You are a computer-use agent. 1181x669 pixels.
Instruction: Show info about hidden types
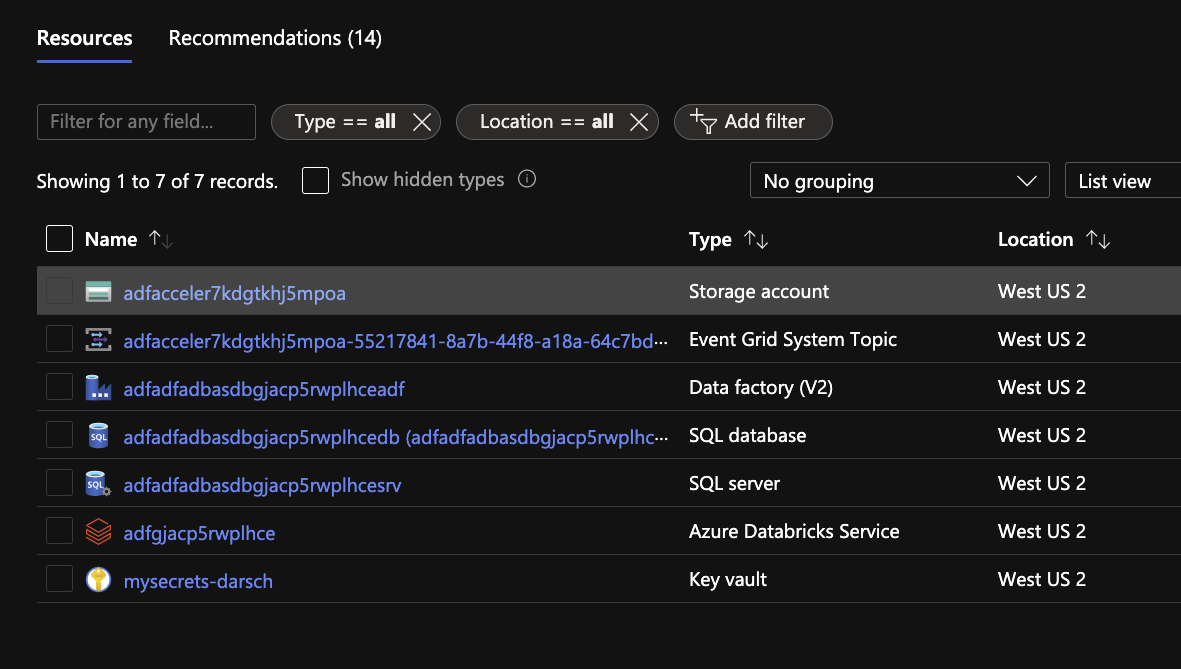coord(527,180)
